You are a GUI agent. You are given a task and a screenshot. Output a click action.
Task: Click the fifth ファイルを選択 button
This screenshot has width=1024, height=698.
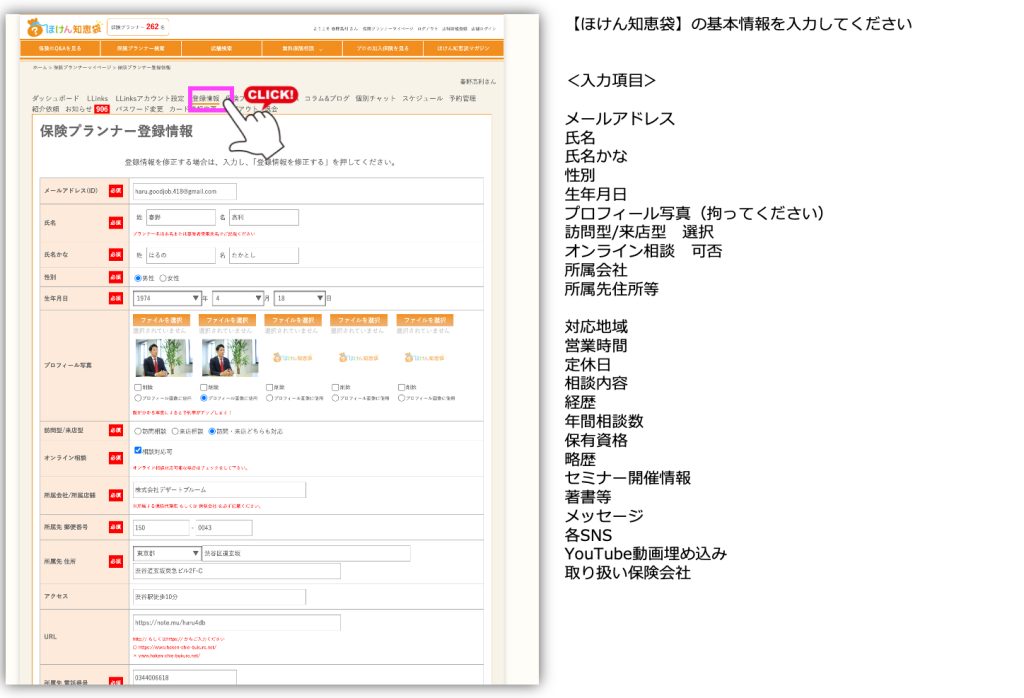425,320
